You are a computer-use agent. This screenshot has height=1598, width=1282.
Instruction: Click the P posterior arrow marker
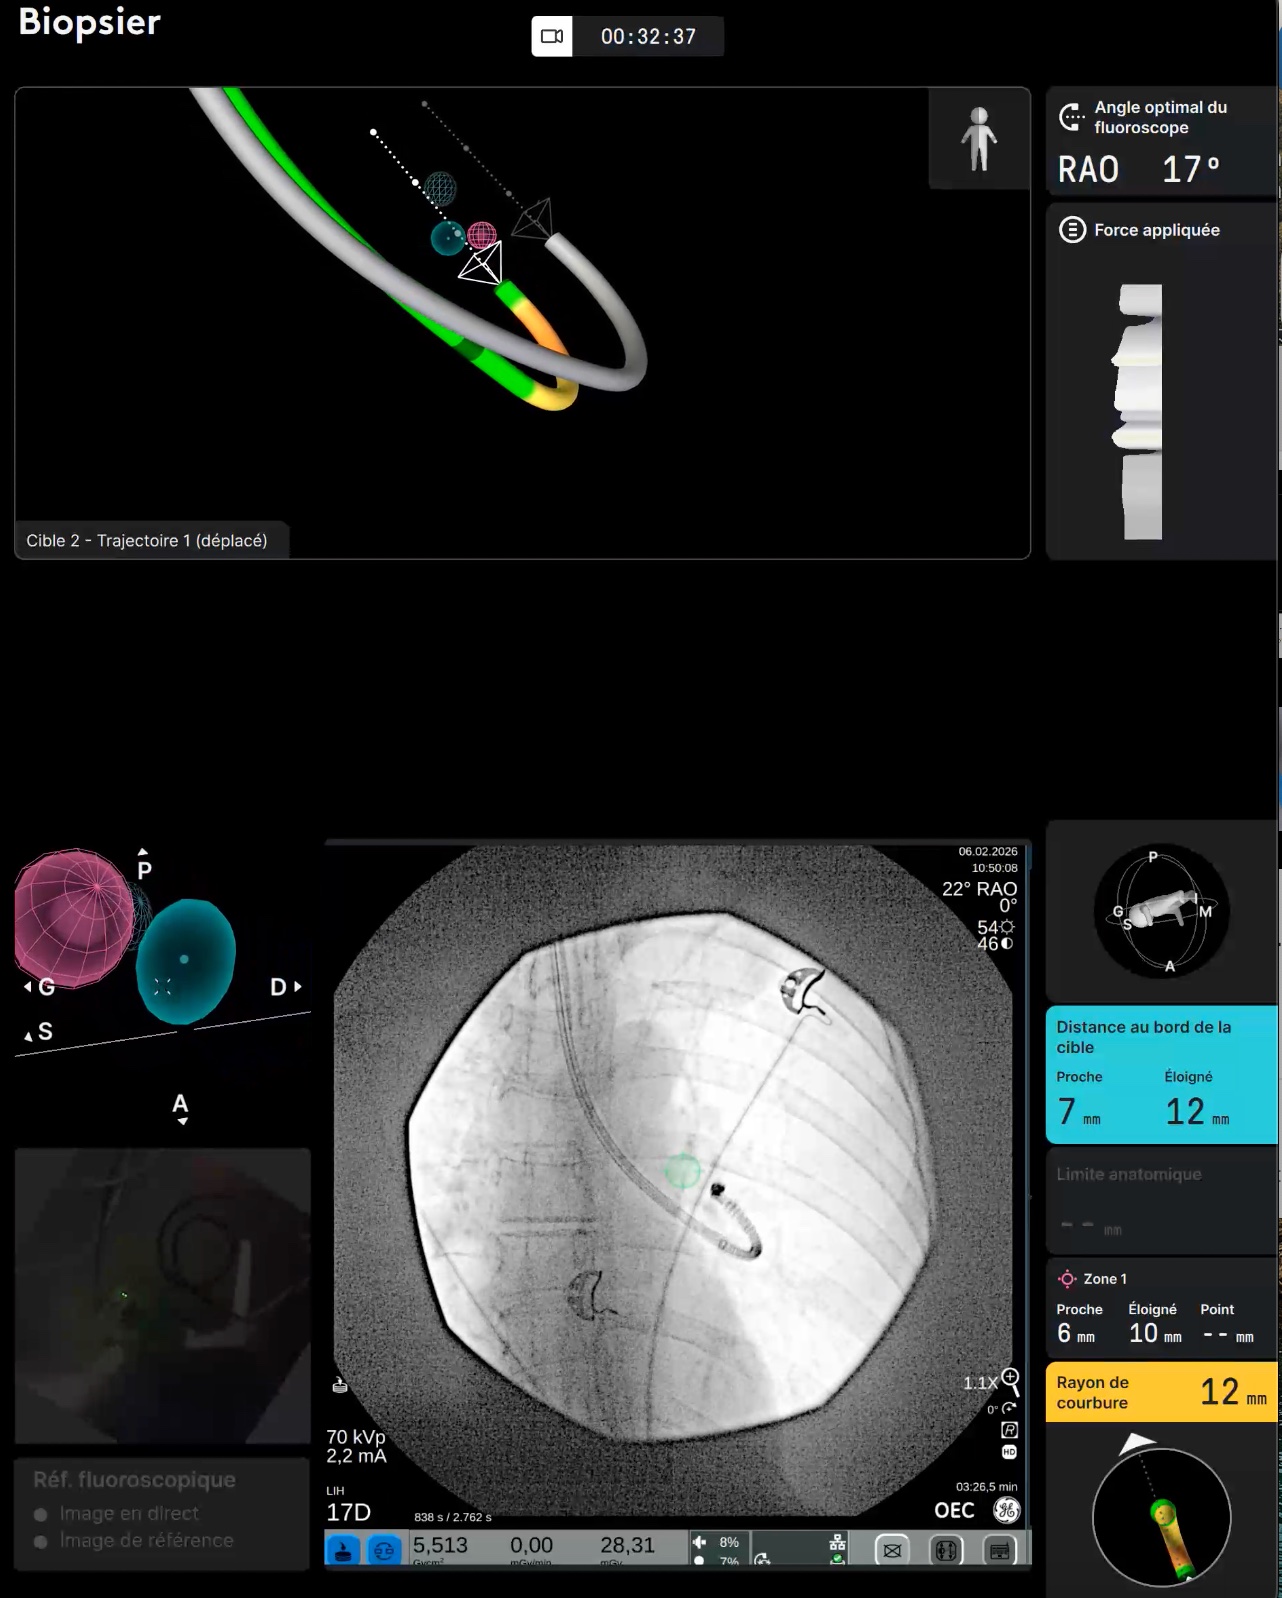click(144, 865)
